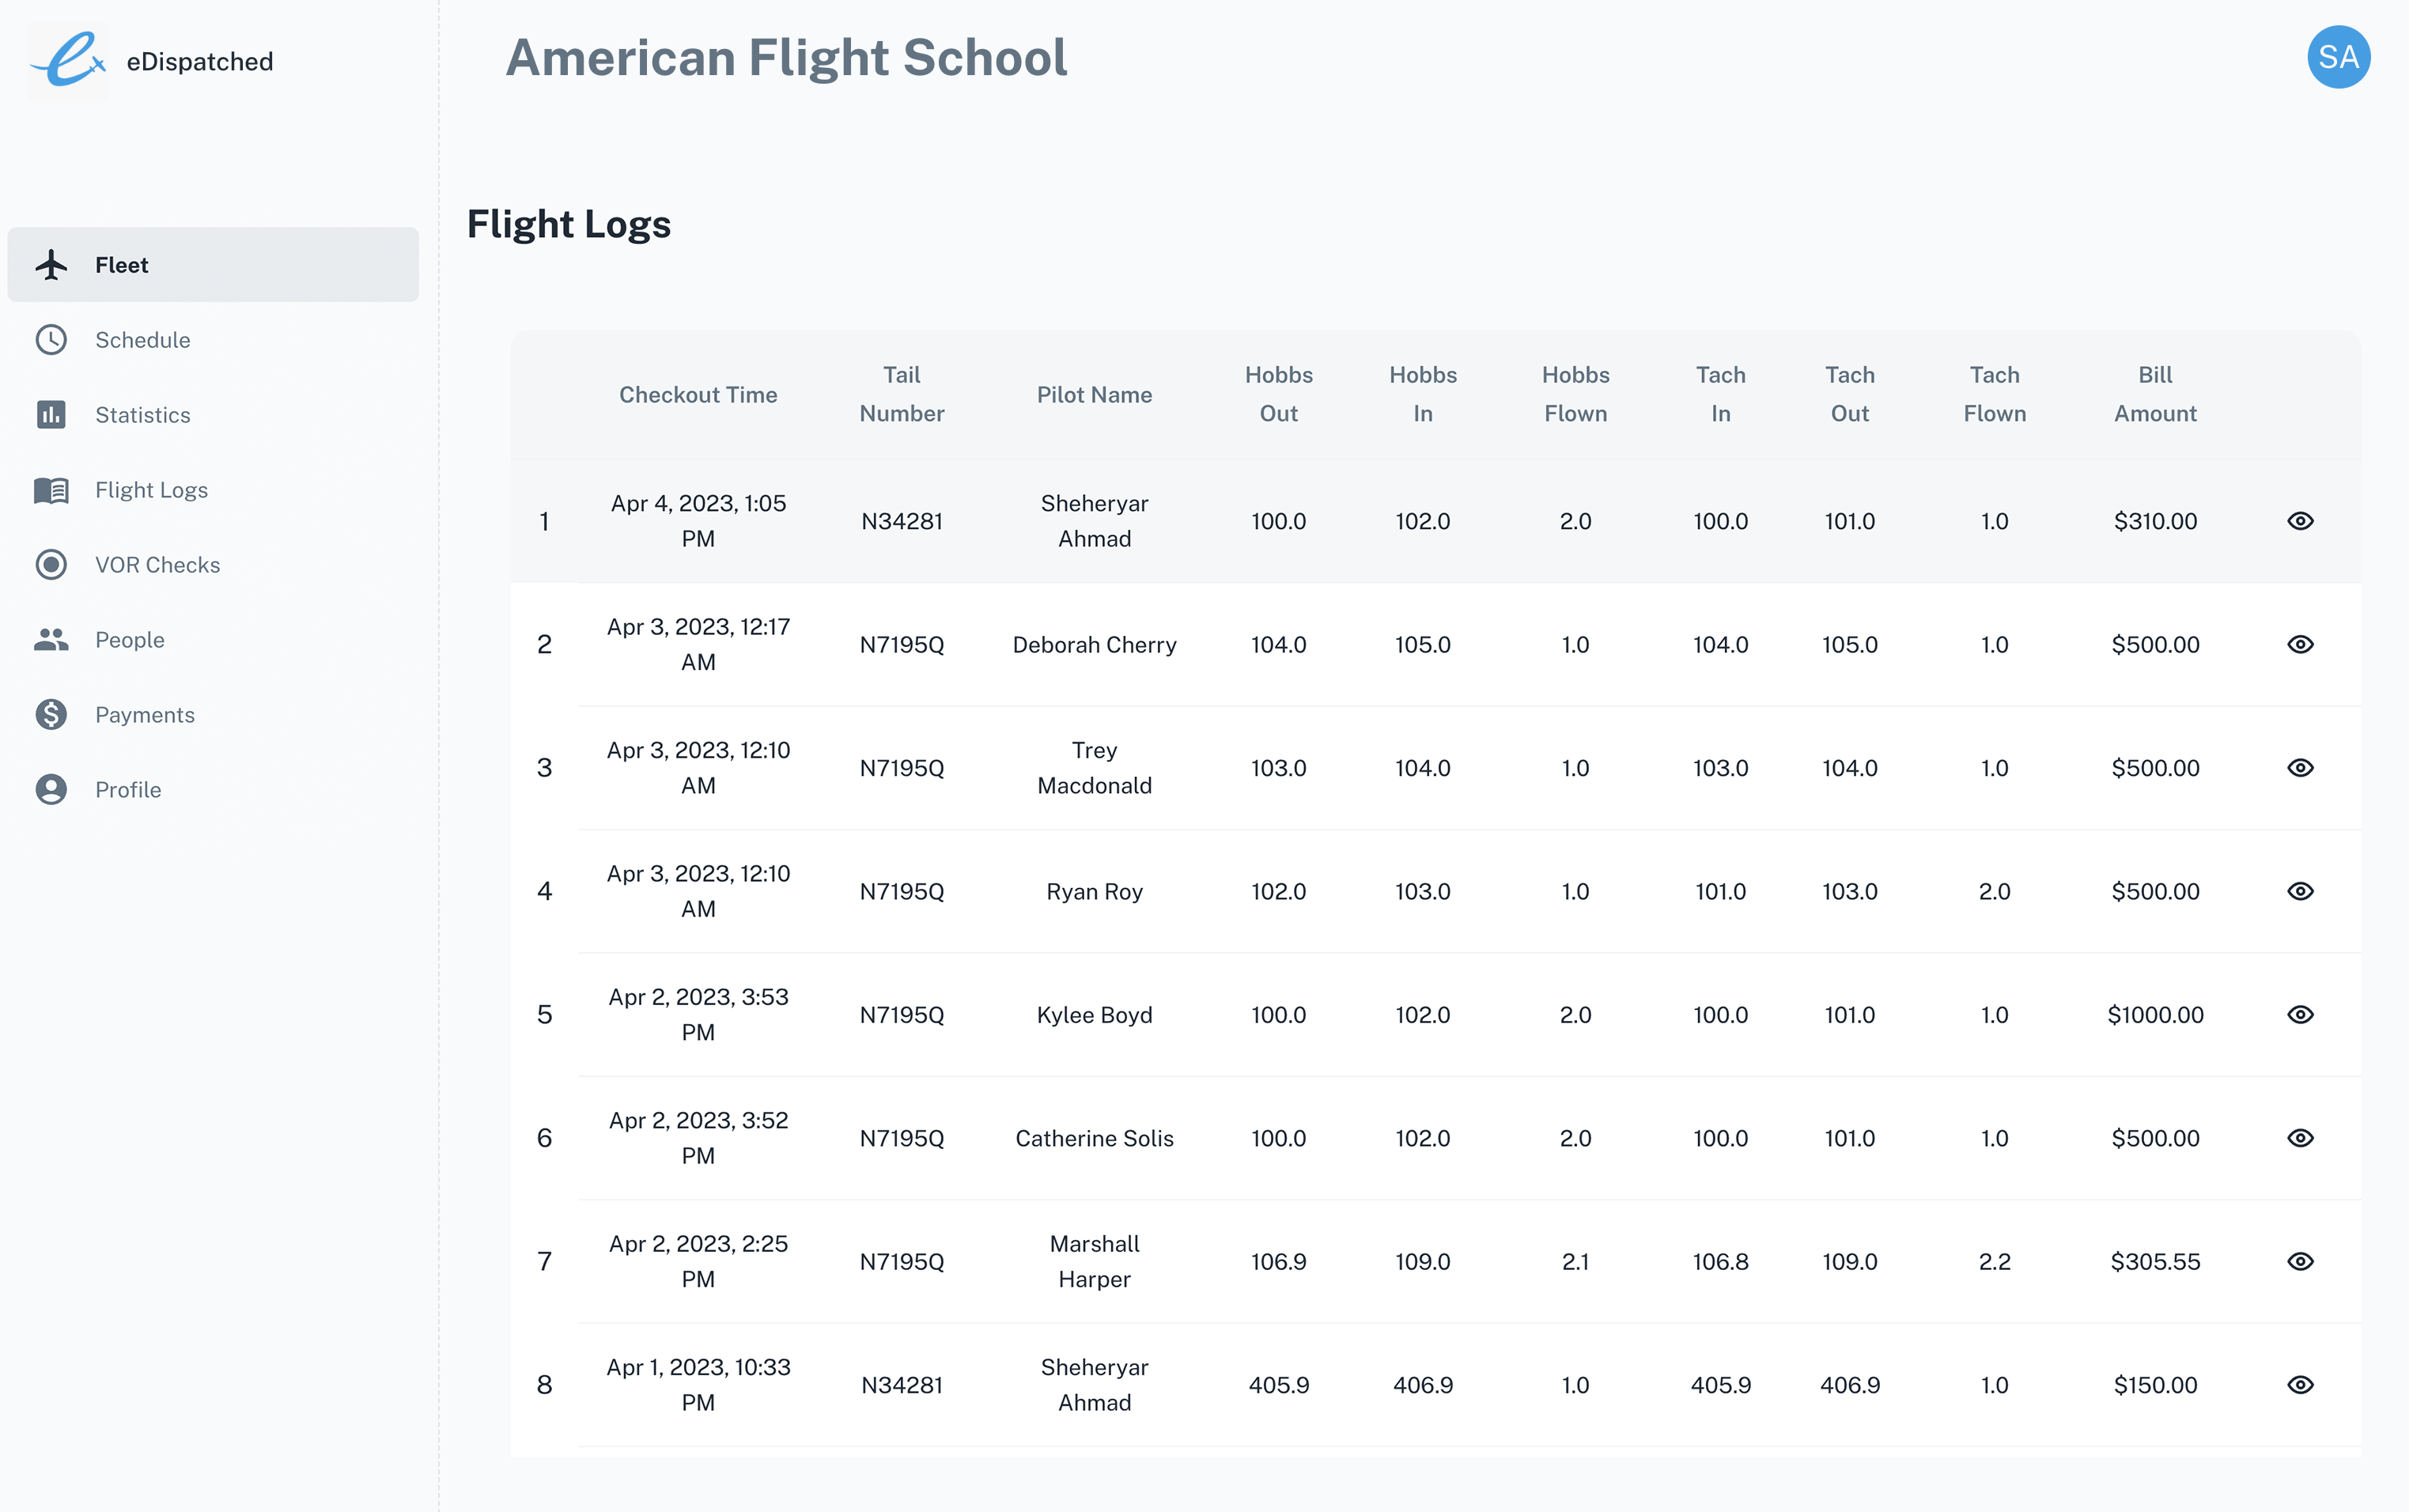
Task: Select the Checkout Time column header
Action: 698,395
